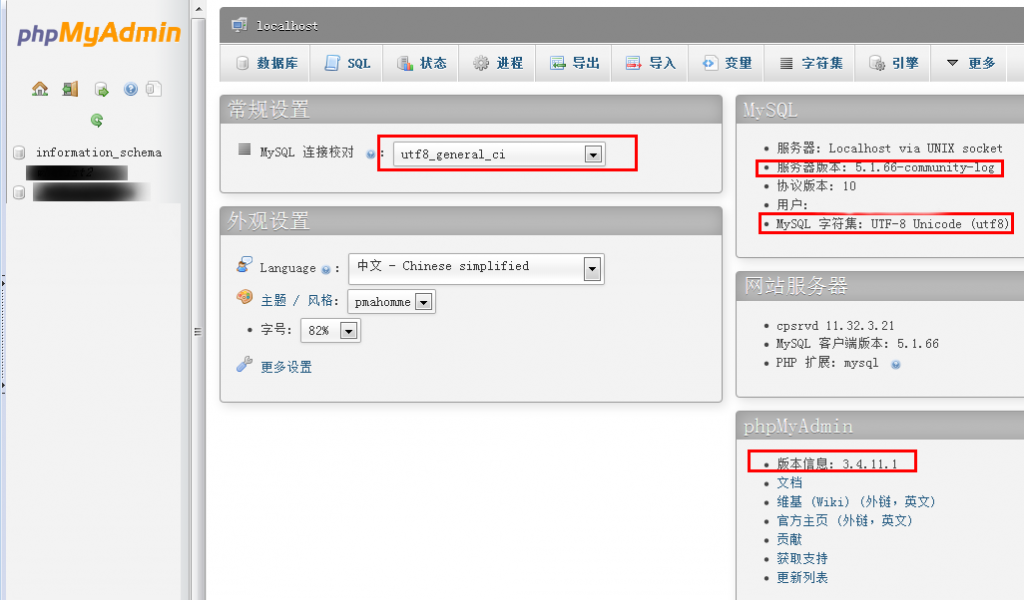Expand the 更多 tab menu
Image resolution: width=1024 pixels, height=600 pixels.
pyautogui.click(x=970, y=63)
